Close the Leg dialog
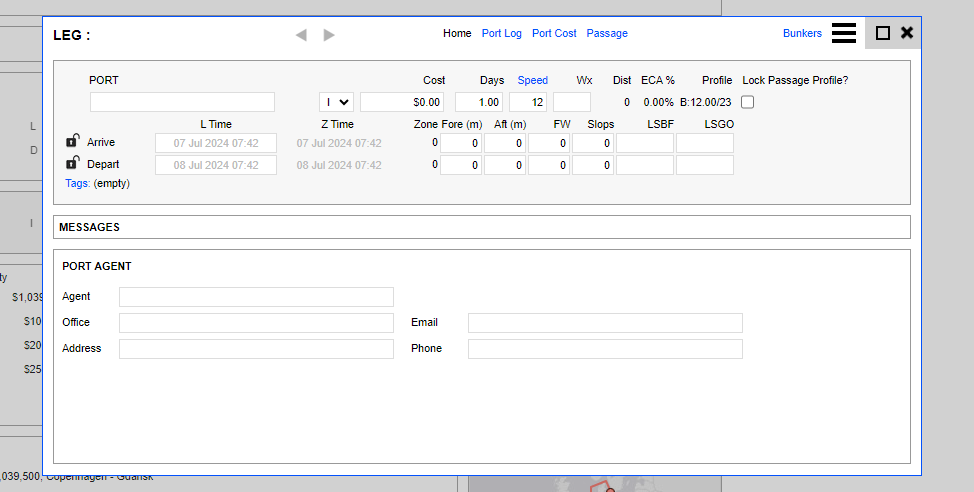This screenshot has width=974, height=492. coord(907,33)
